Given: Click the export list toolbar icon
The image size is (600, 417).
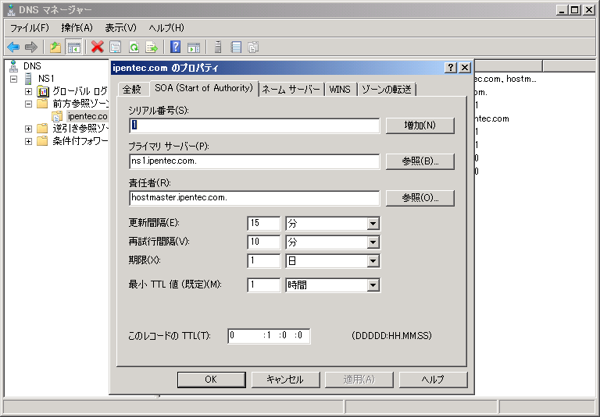Looking at the screenshot, I should [152, 47].
